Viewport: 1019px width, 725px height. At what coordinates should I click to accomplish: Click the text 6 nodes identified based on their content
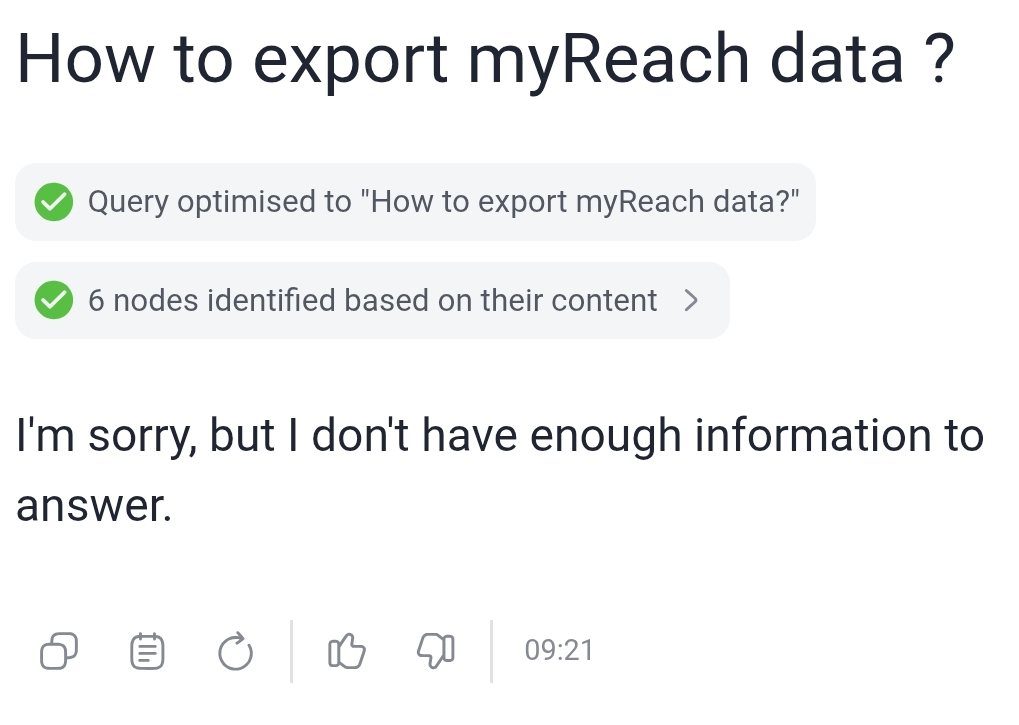[x=373, y=300]
